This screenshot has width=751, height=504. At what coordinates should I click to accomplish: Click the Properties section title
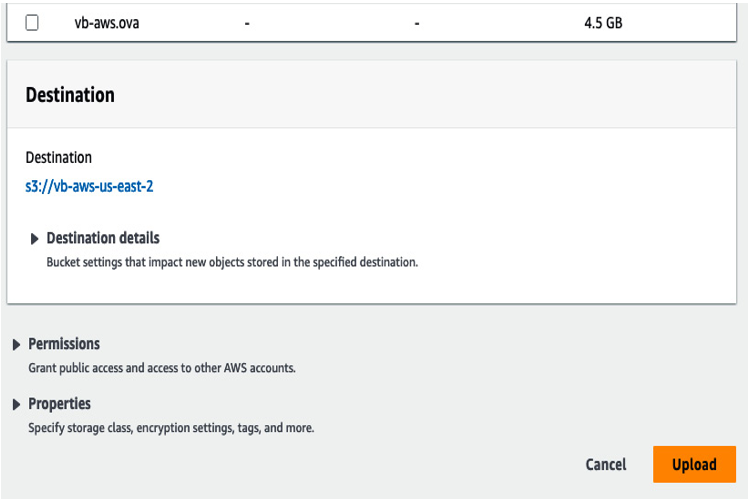pos(59,404)
